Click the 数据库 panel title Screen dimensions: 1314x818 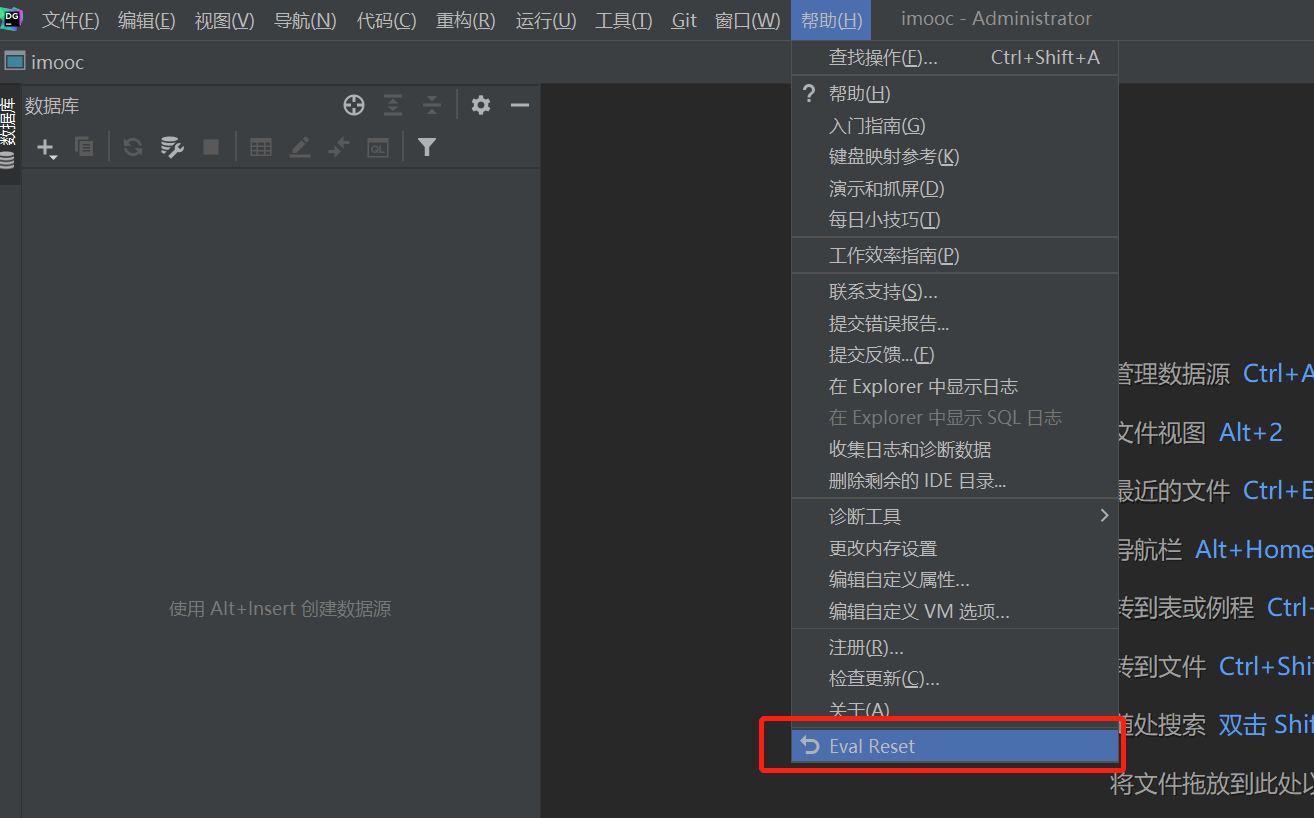[x=52, y=106]
